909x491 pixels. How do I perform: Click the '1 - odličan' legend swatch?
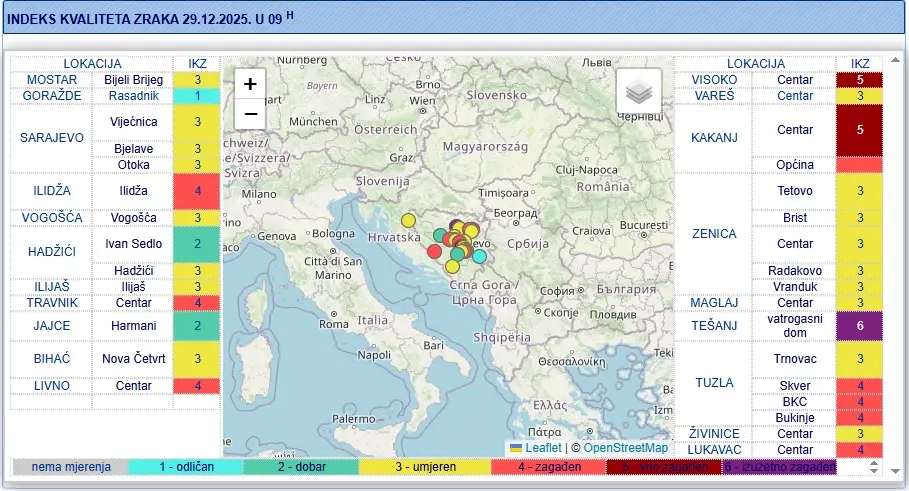186,467
